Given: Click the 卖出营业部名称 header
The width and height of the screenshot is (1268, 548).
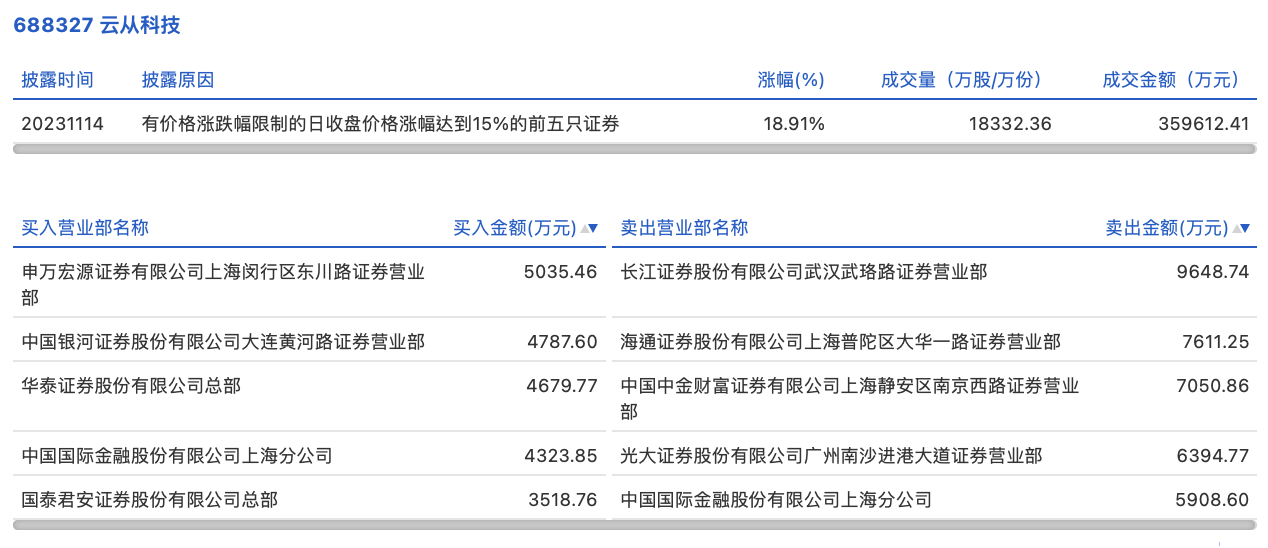Looking at the screenshot, I should click(684, 228).
